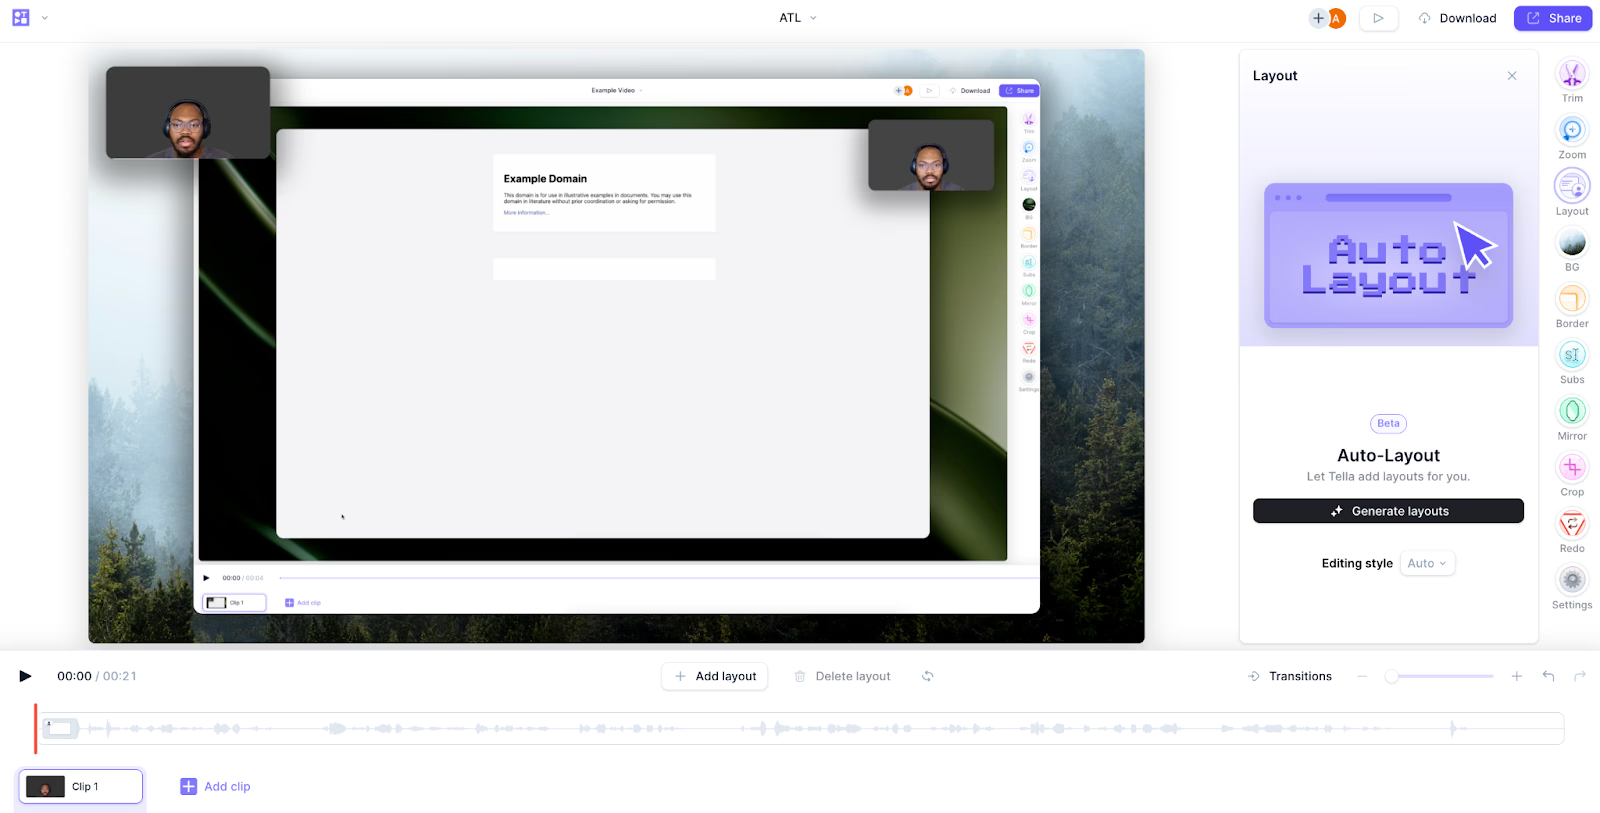Play the video from the timeline controls

(x=25, y=676)
